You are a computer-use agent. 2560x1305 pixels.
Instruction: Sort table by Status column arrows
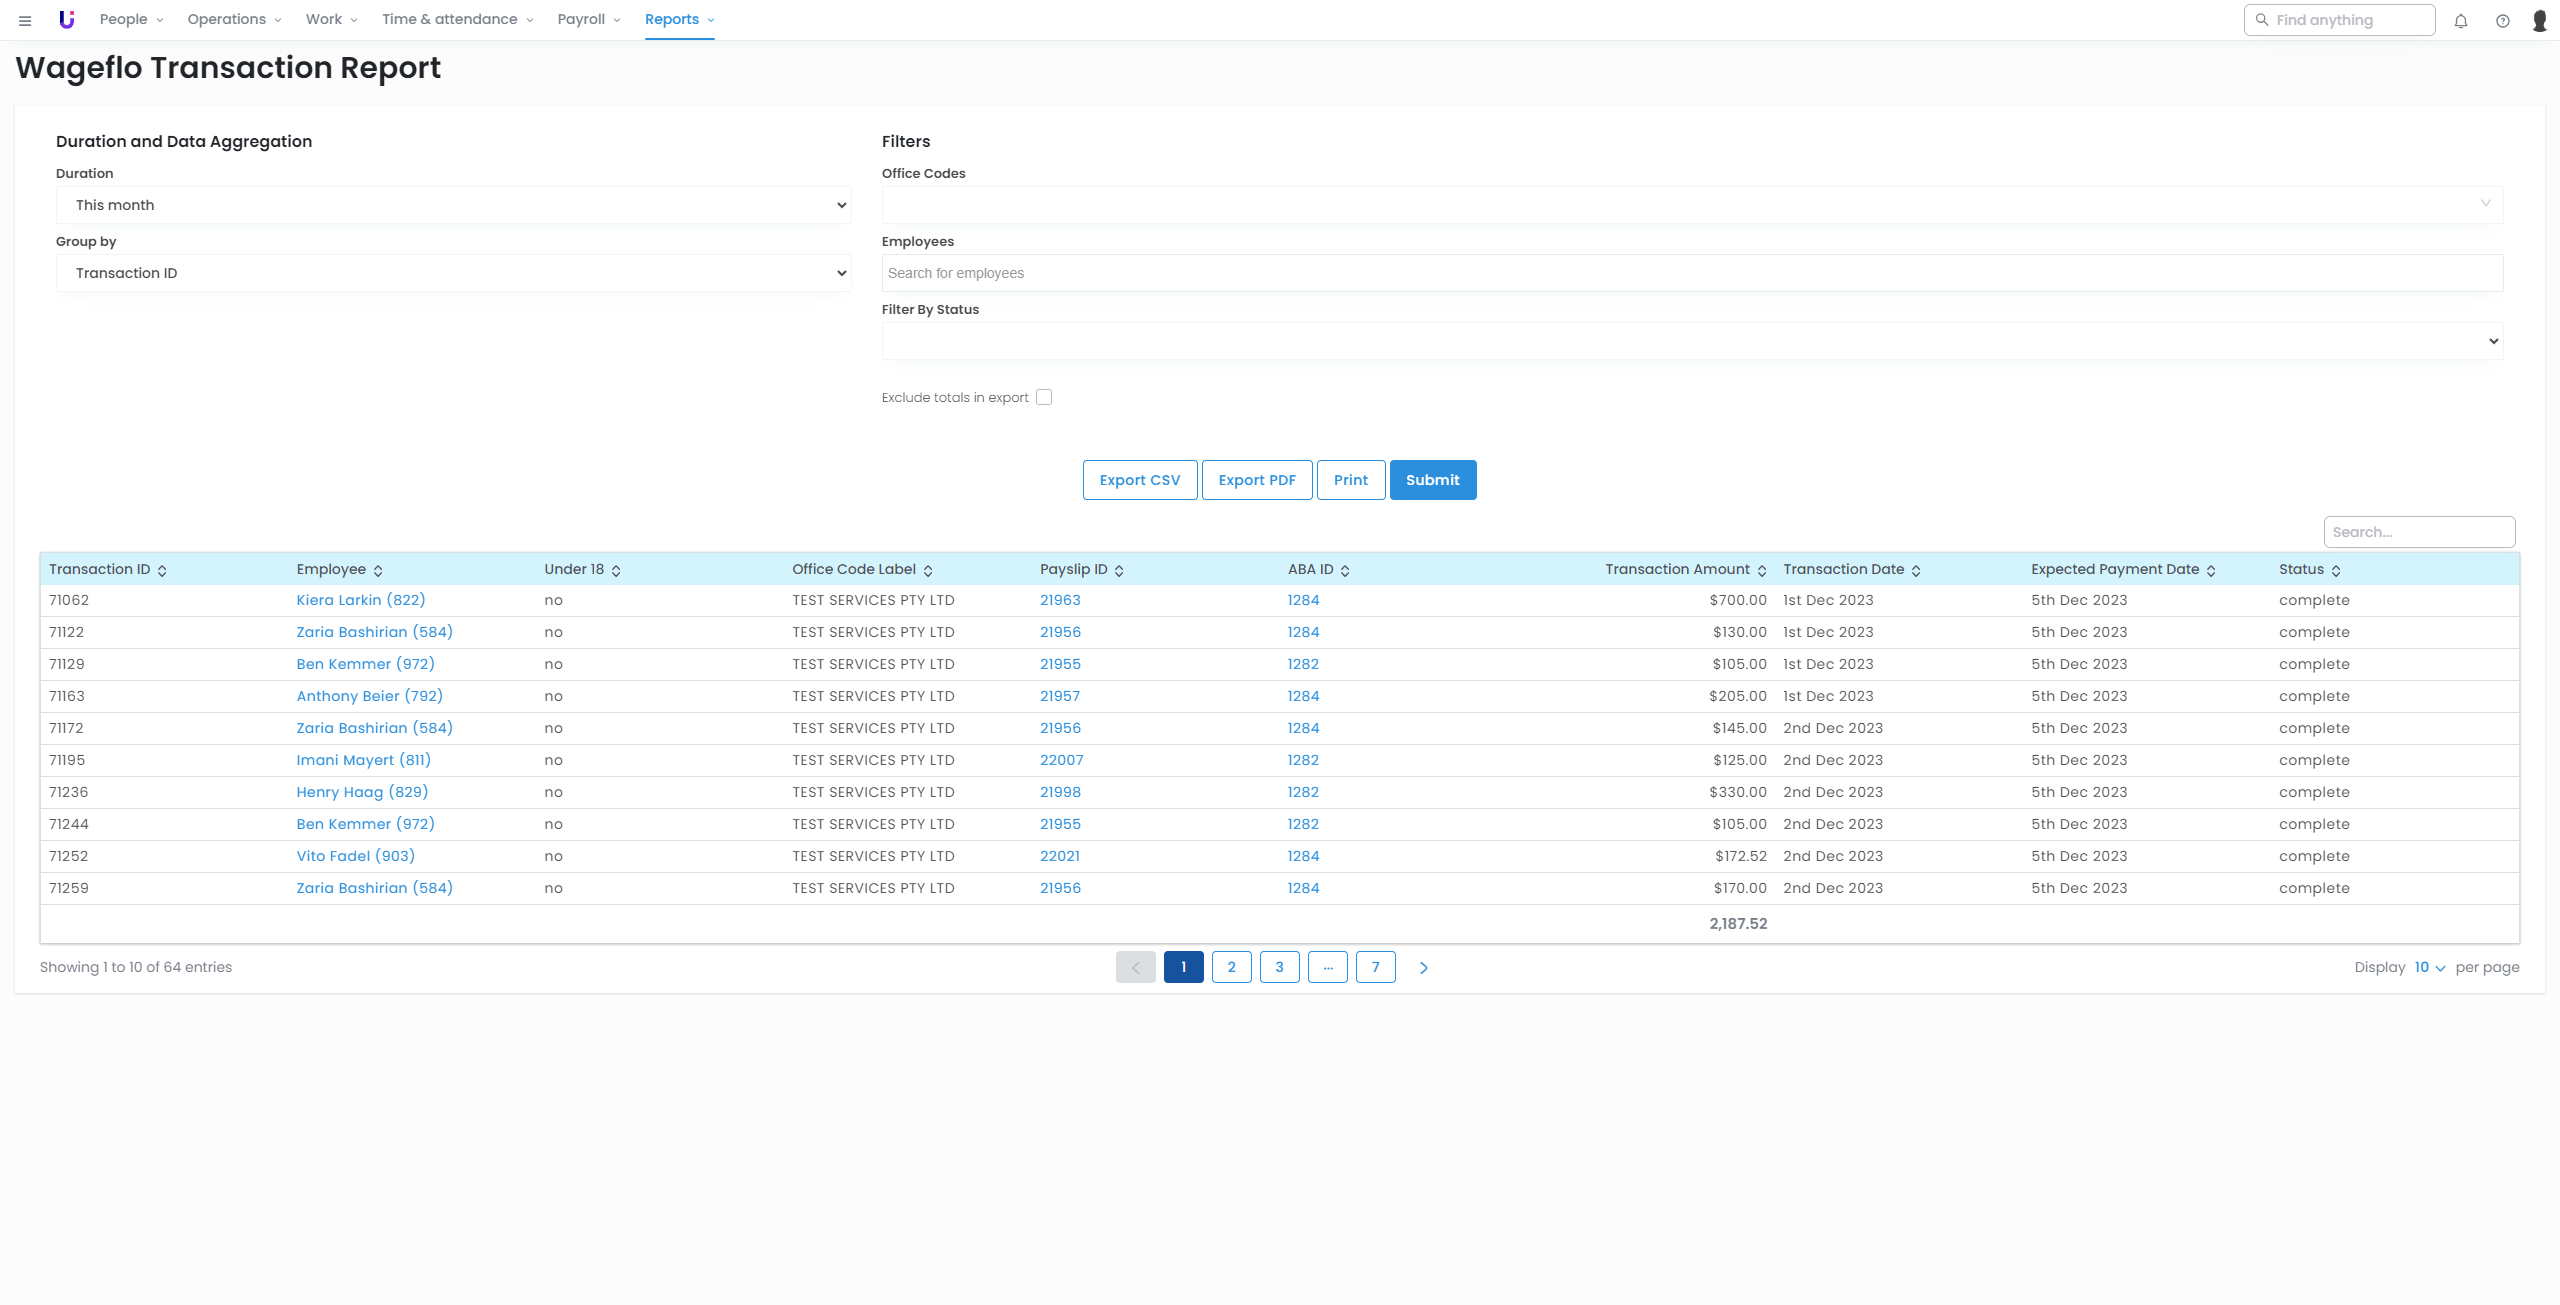coord(2336,570)
